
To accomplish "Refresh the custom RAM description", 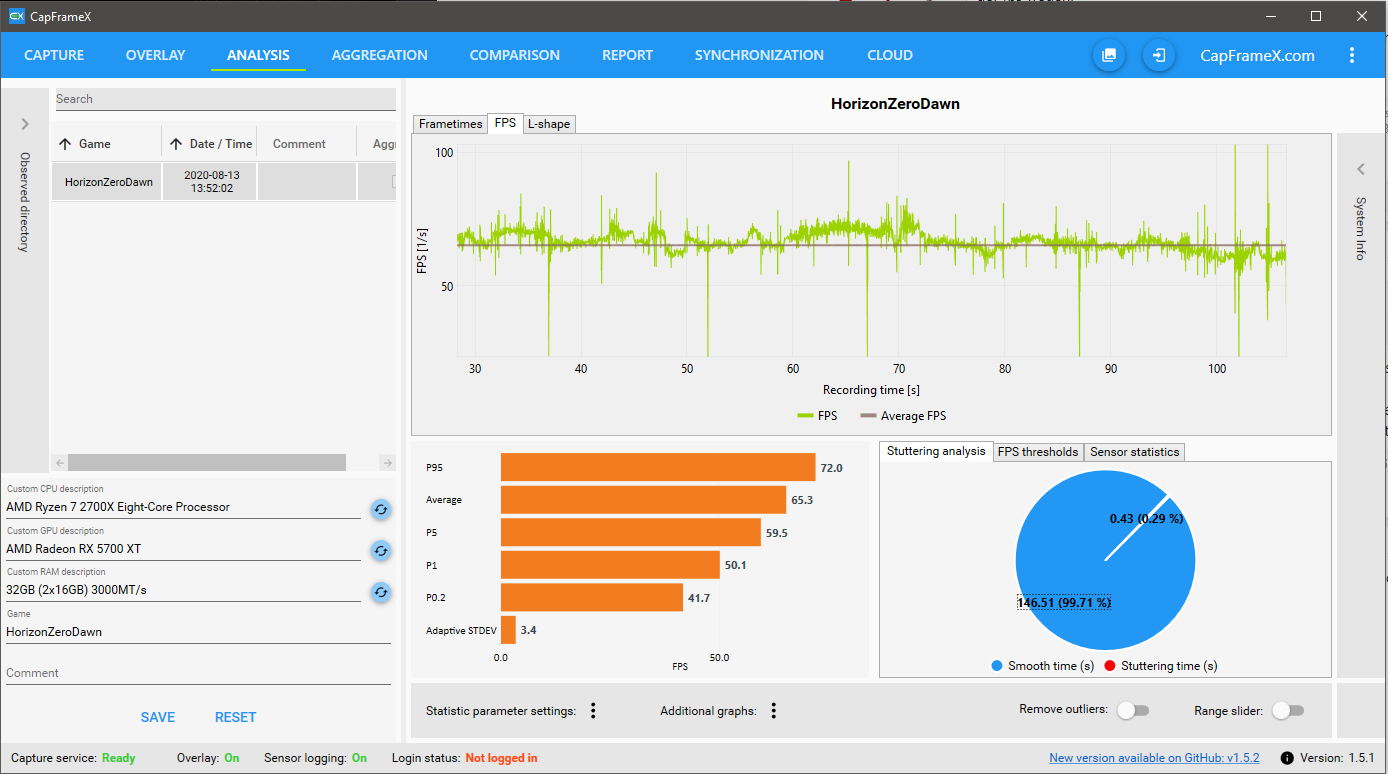I will coord(380,592).
